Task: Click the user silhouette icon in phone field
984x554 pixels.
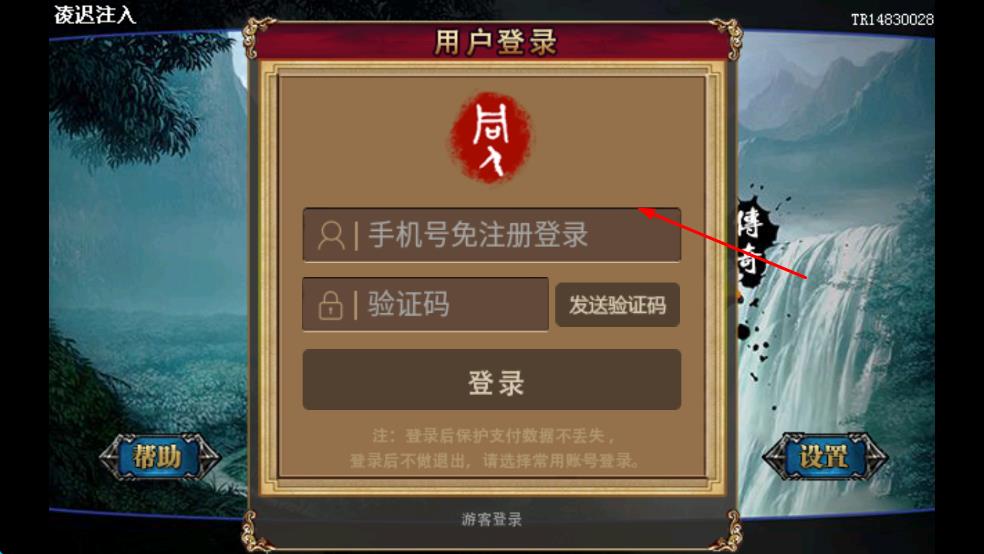Action: pos(331,236)
